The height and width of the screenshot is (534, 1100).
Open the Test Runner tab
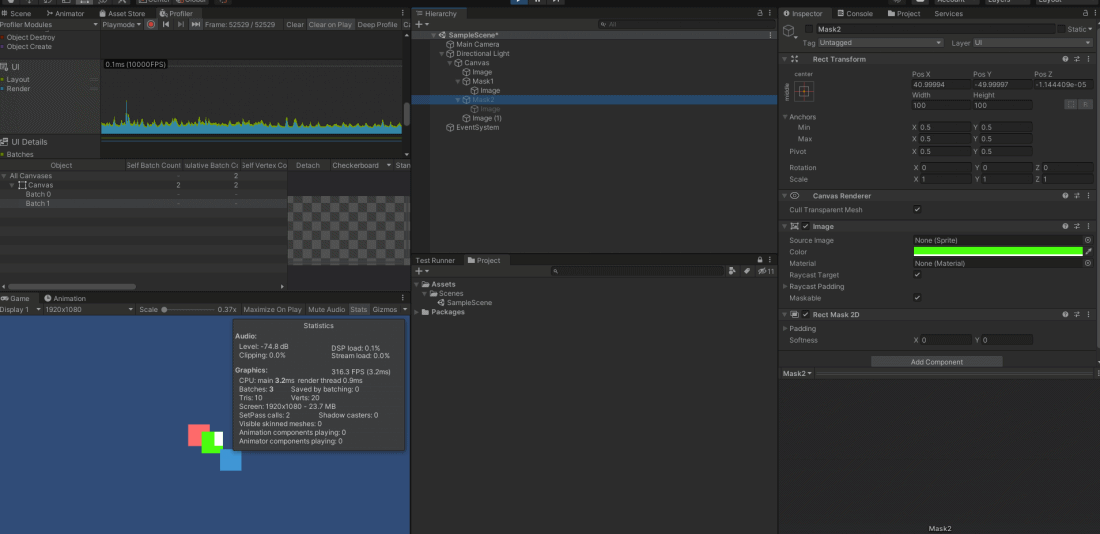click(436, 260)
